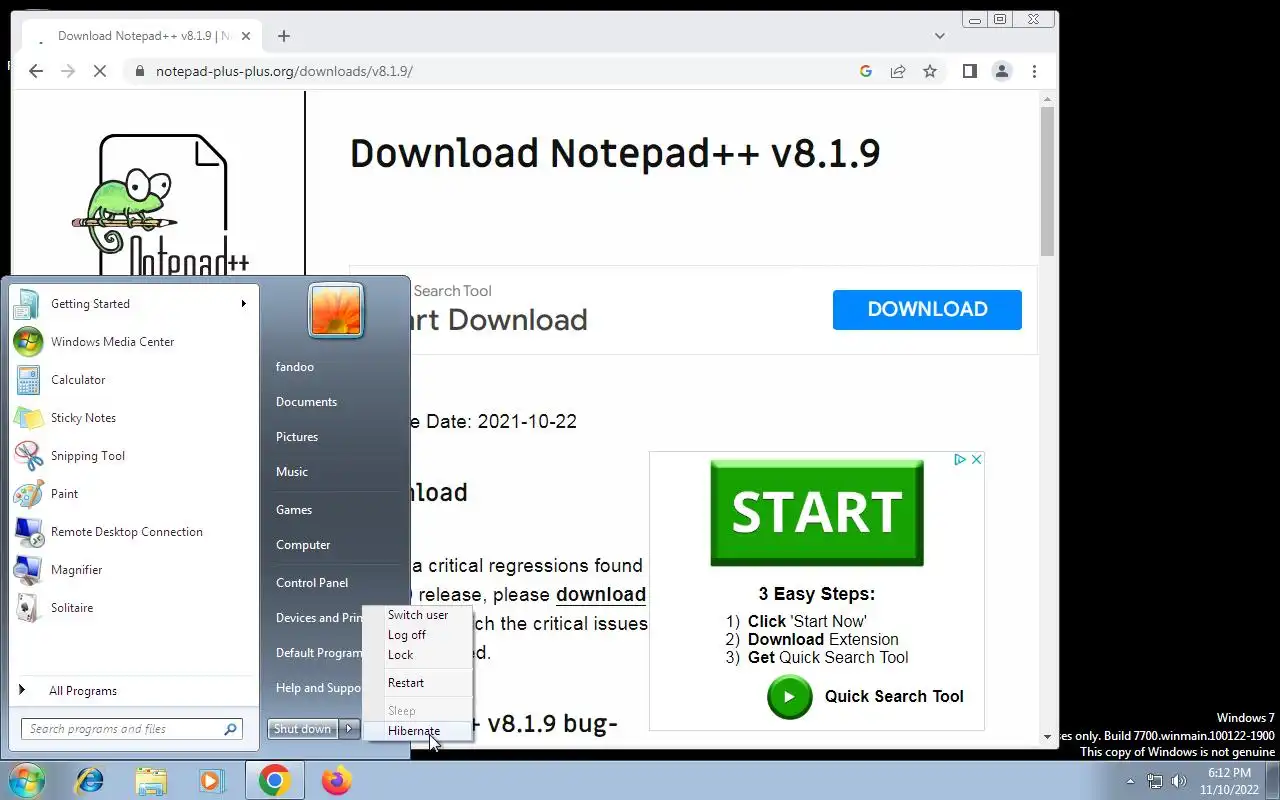Open Documents in Start menu
The image size is (1280, 800).
[306, 402]
